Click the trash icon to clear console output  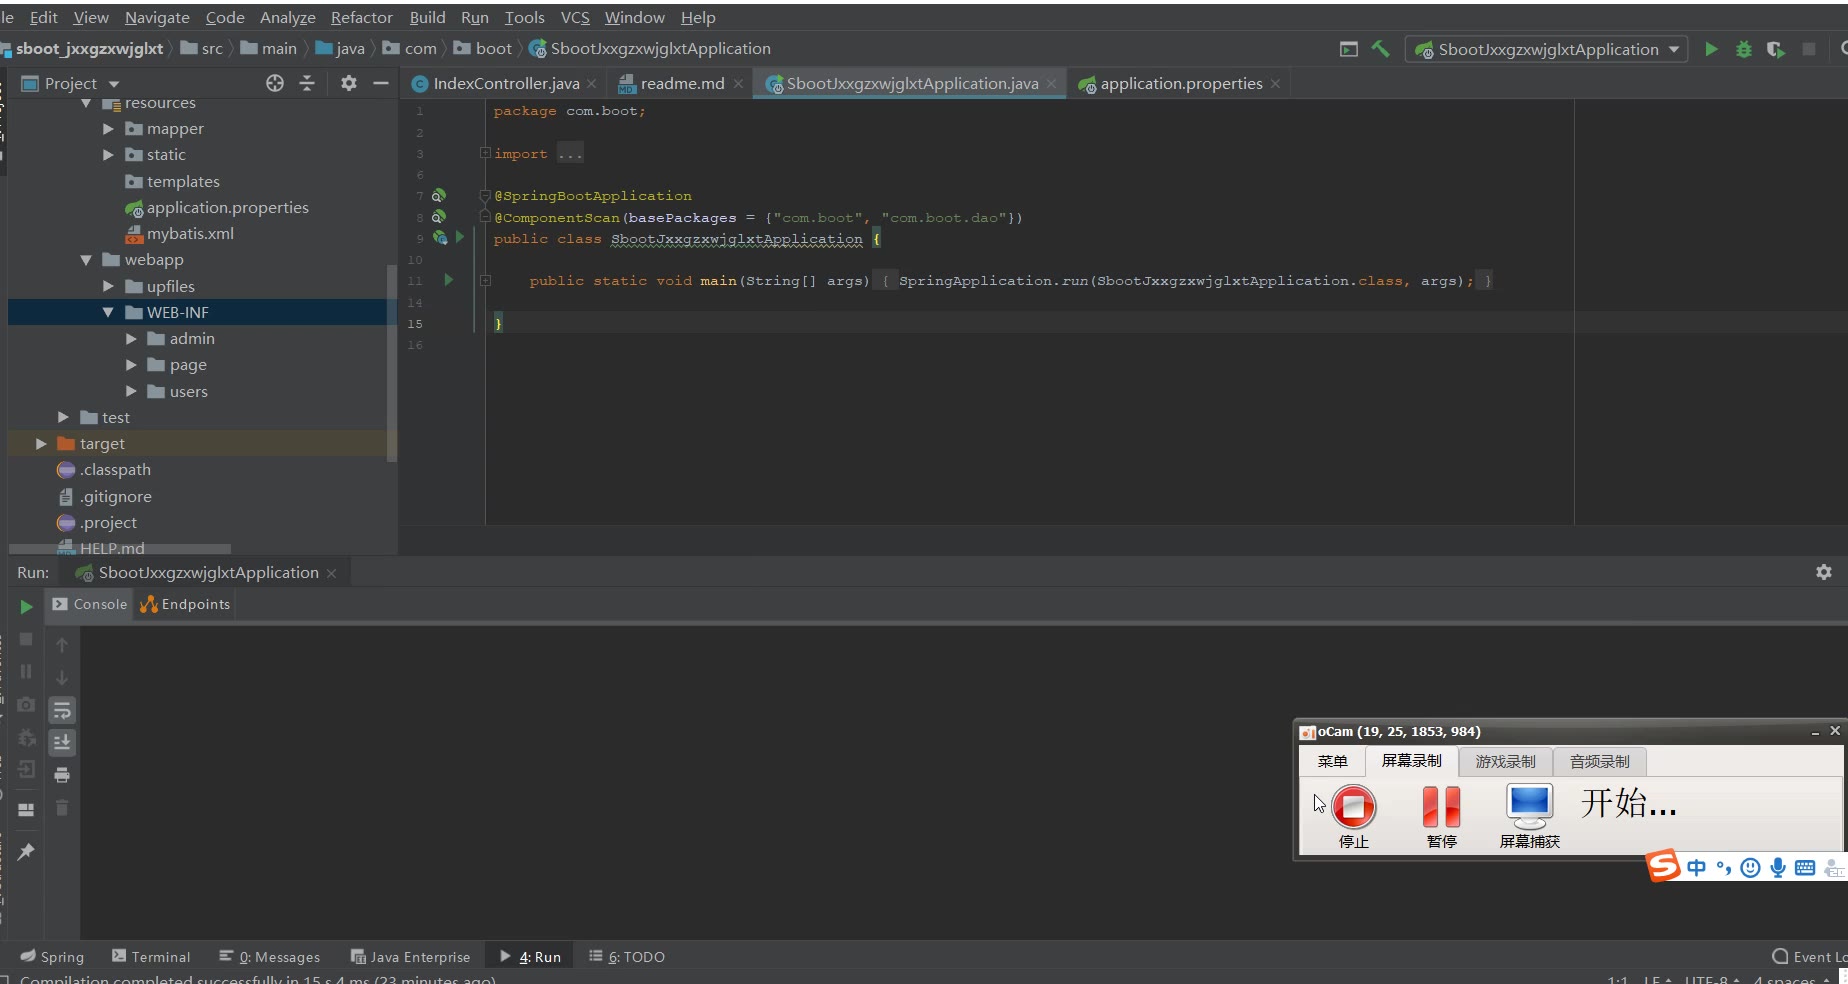click(x=62, y=808)
